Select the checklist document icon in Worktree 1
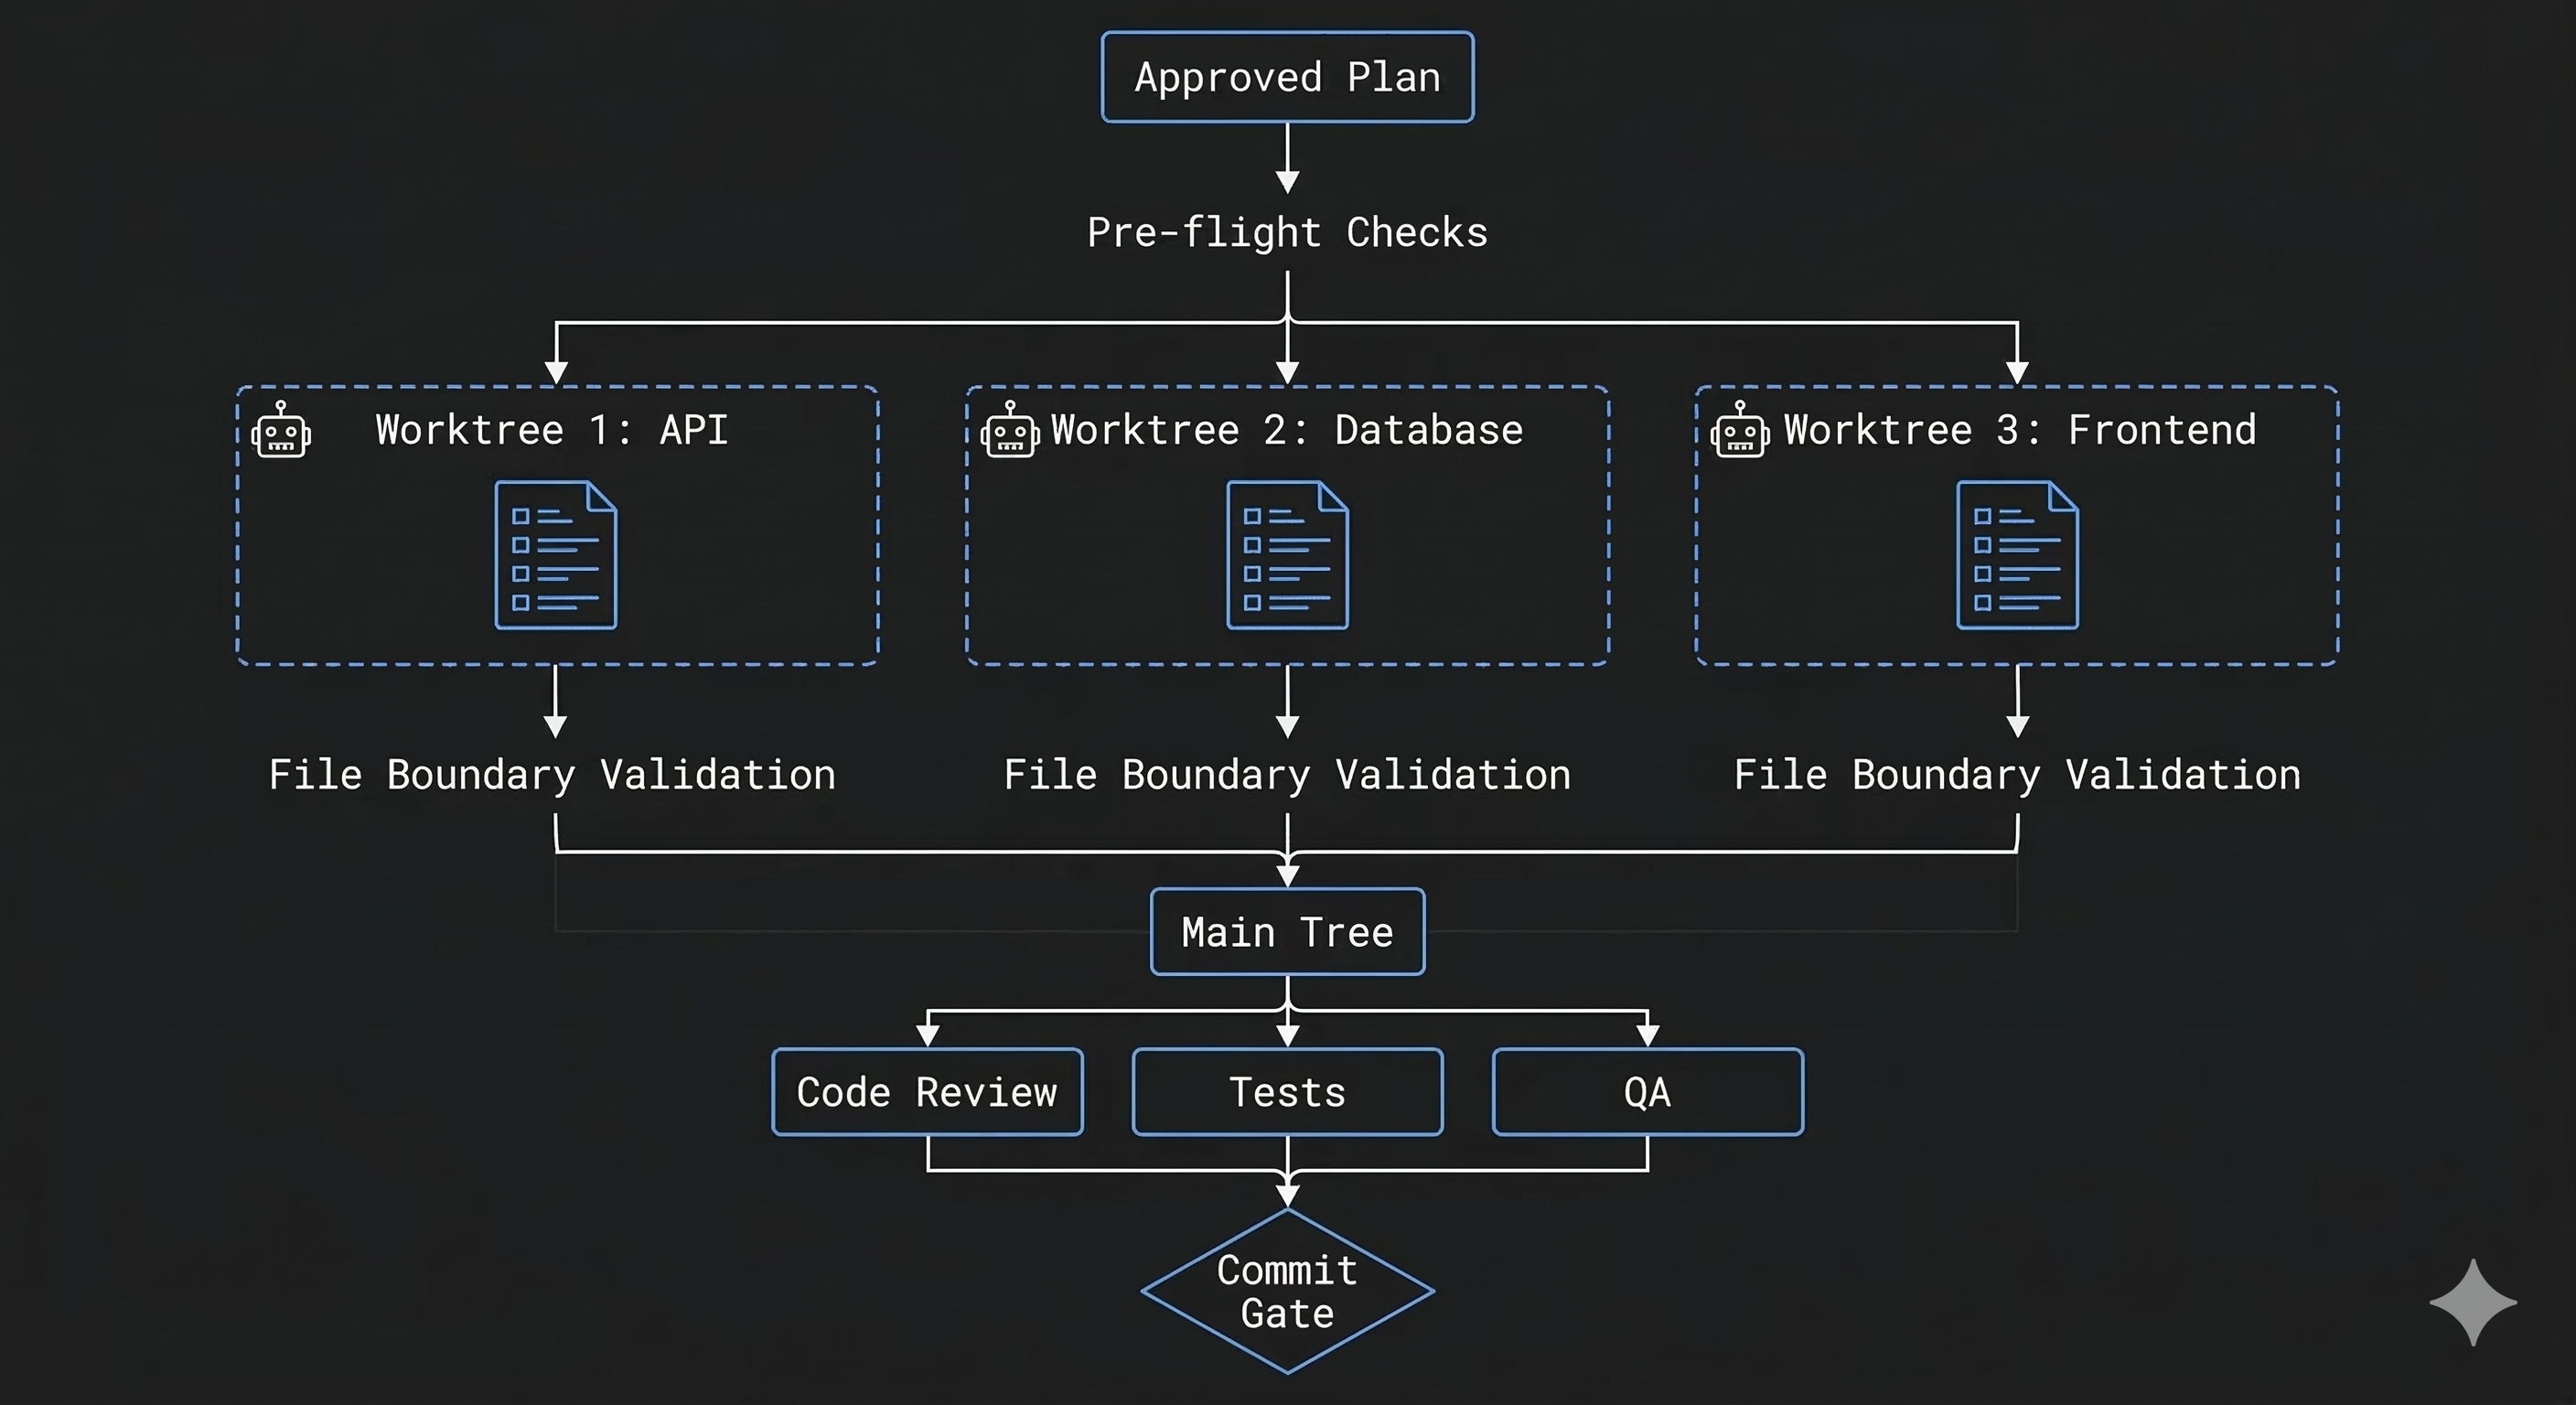2576x1405 pixels. (x=556, y=557)
